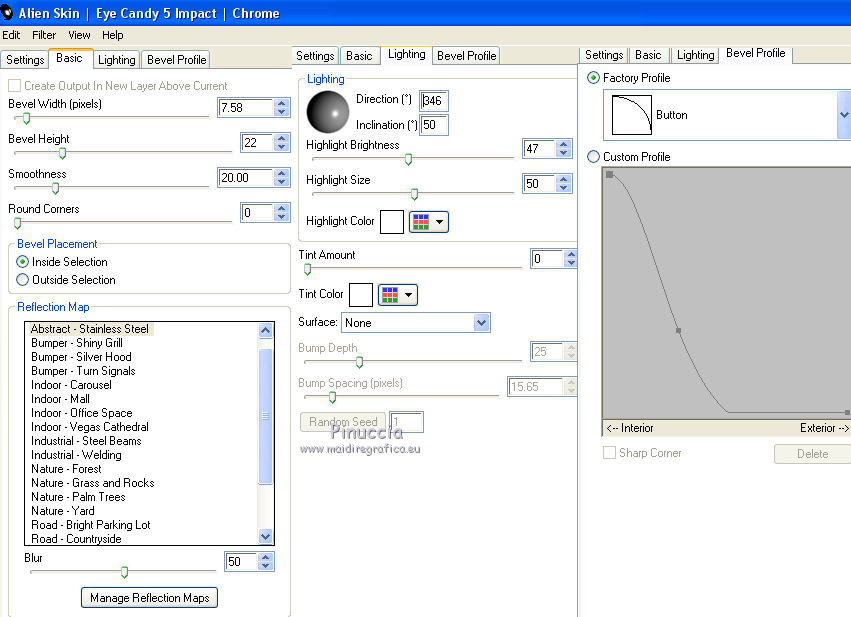Click the Bevel Height slider thumb
851x617 pixels.
pyautogui.click(x=62, y=154)
